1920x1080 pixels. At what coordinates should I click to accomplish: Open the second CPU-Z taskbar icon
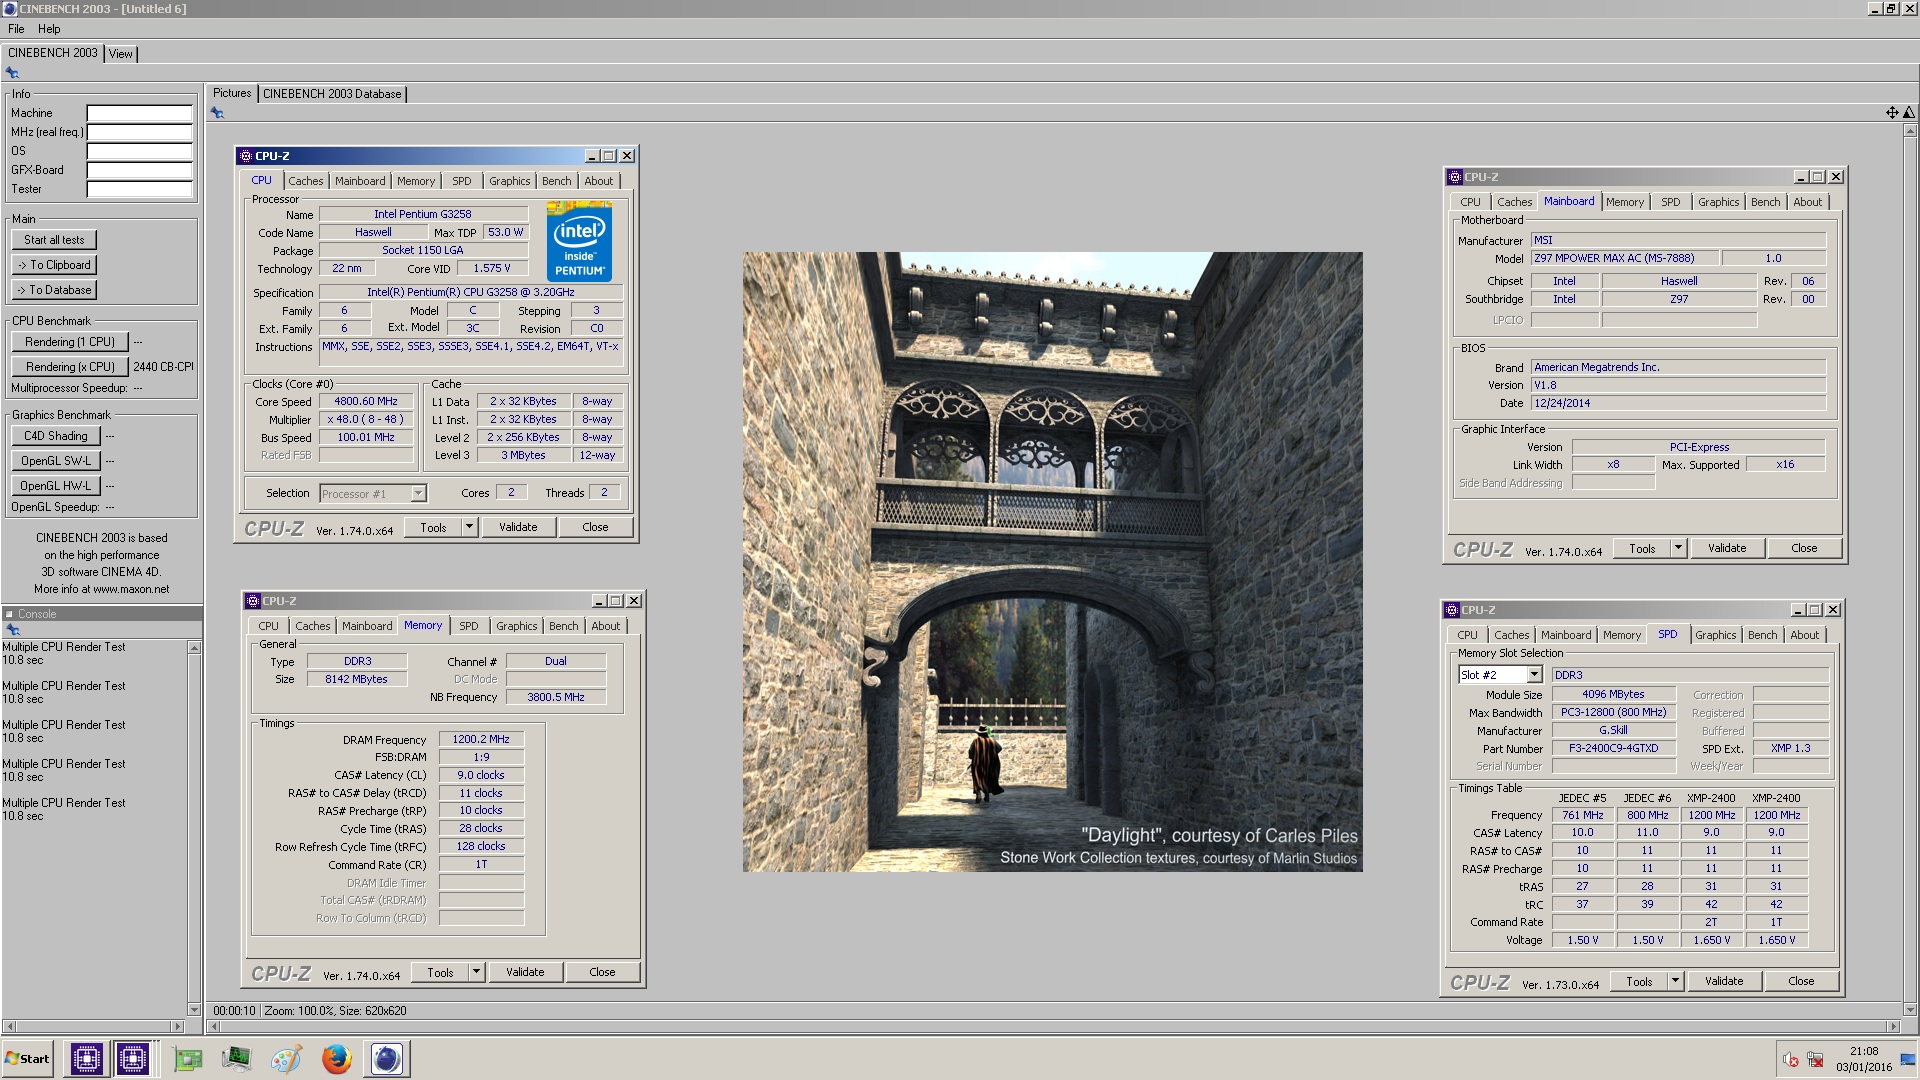132,1058
